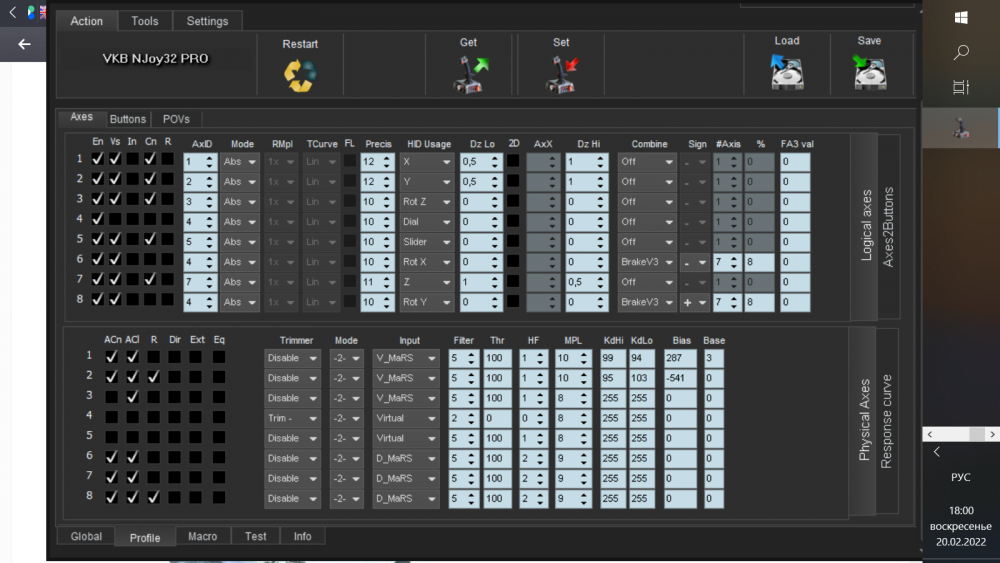Open Input dropdown for physical axis 1
Screen dimensions: 1000x563
(x=406, y=358)
